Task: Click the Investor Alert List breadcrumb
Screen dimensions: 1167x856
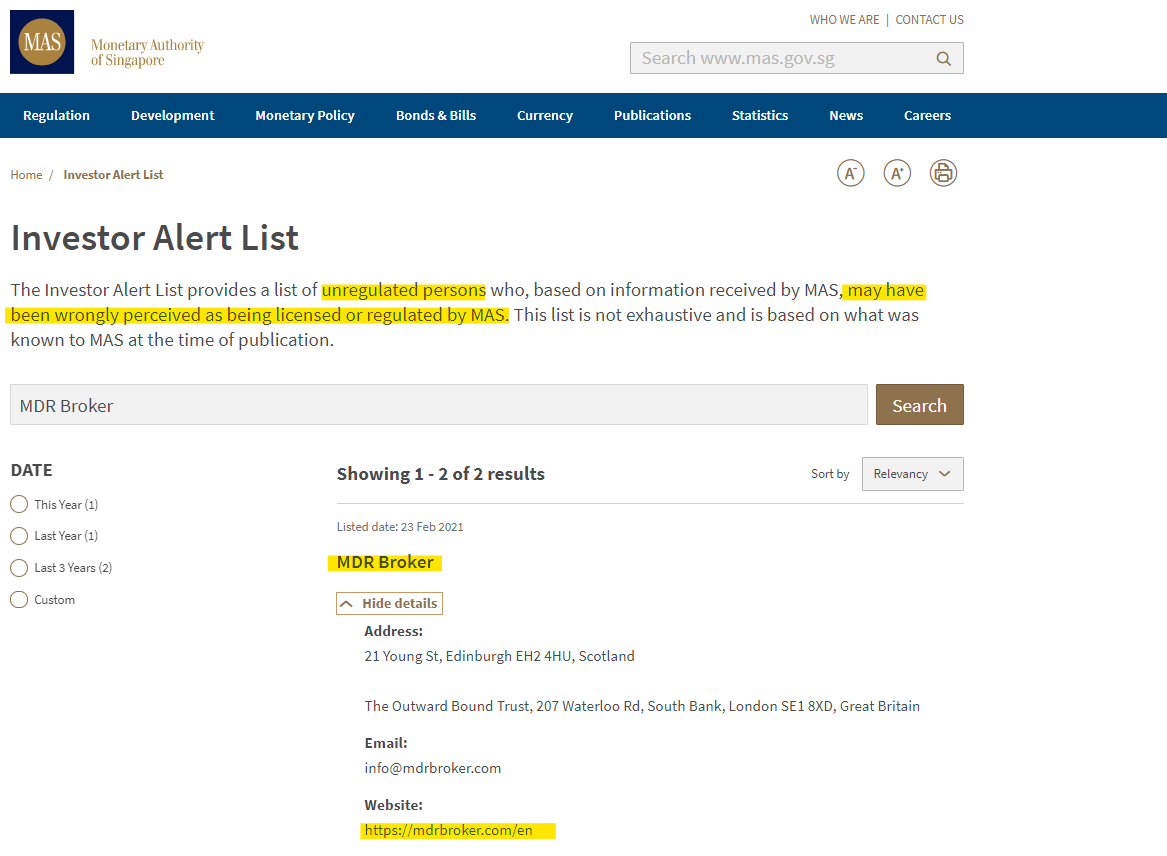Action: [113, 175]
